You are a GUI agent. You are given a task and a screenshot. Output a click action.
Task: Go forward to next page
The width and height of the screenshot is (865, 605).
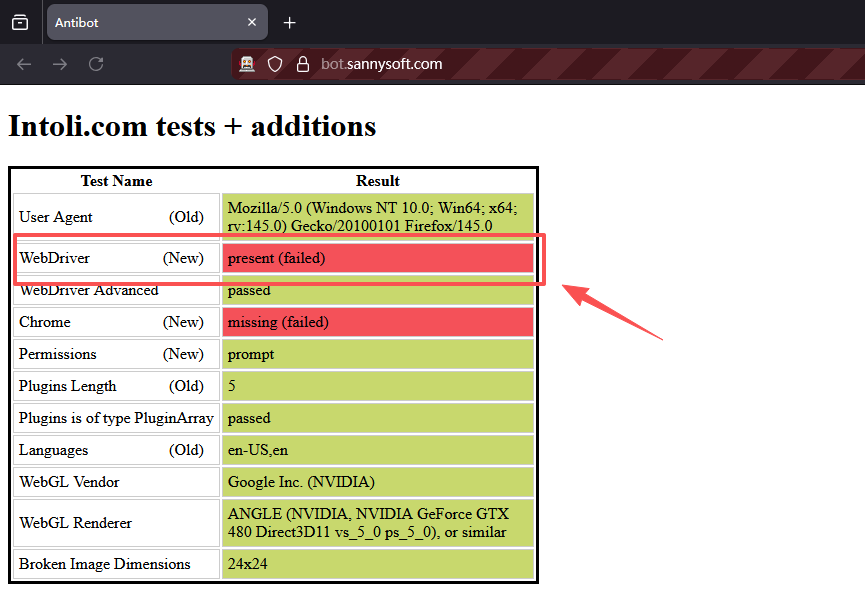pyautogui.click(x=60, y=64)
